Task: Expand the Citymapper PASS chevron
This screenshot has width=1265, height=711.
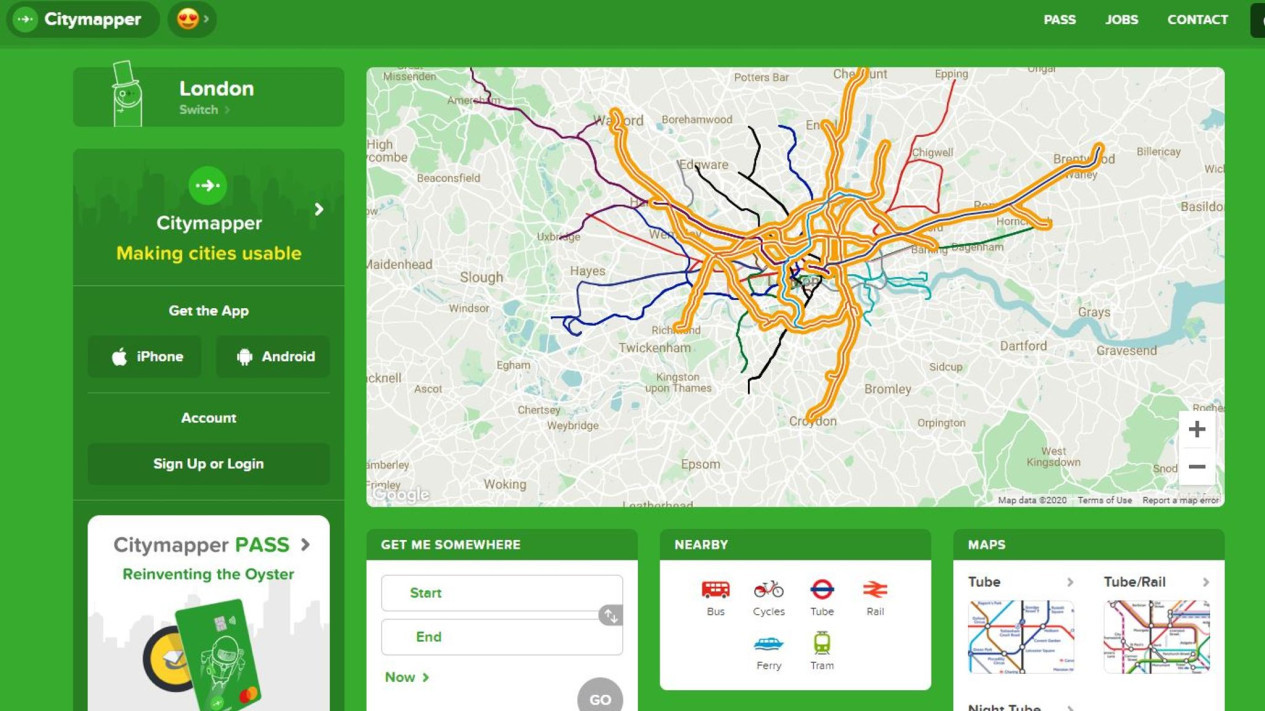Action: pos(306,544)
